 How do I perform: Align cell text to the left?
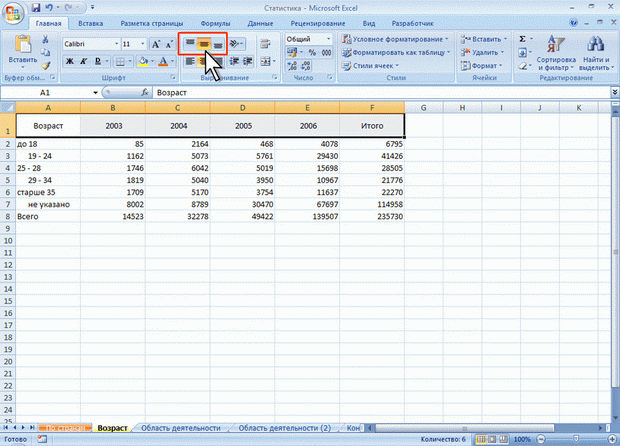(190, 61)
